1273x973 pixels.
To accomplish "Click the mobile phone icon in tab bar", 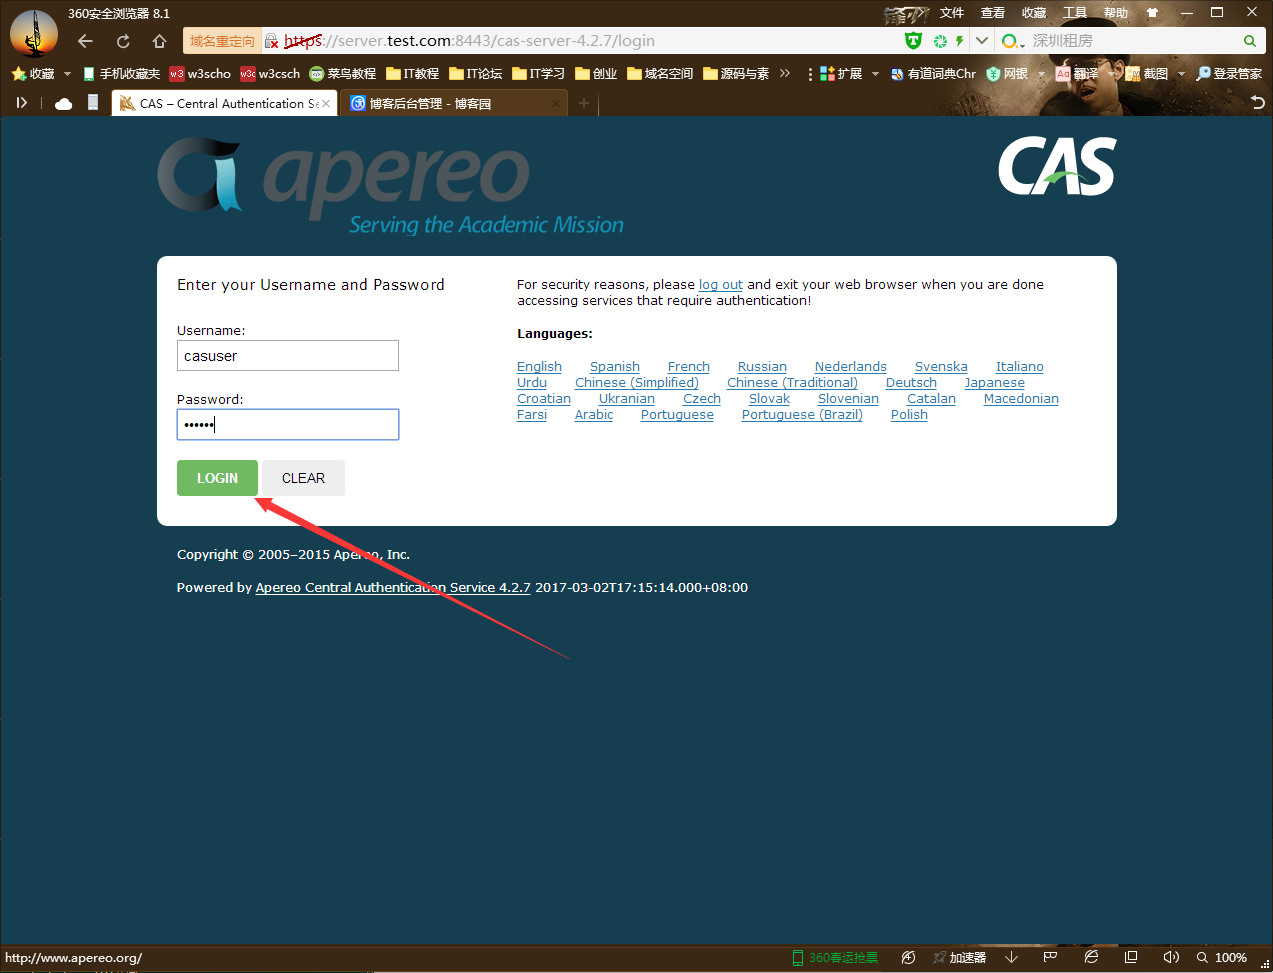I will click(93, 102).
